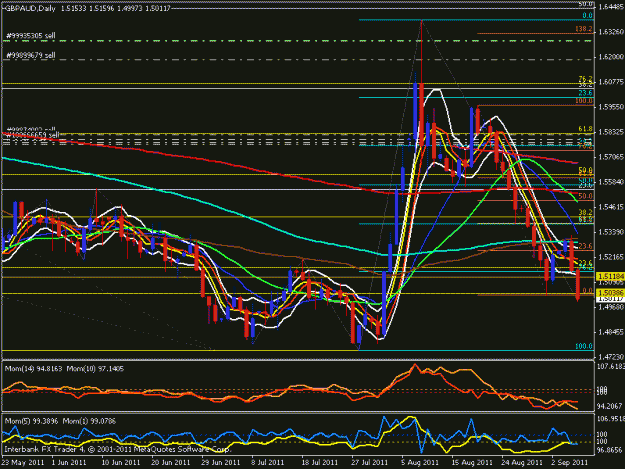This screenshot has width=625, height=469.
Task: Click the 1.64485 price axis label
Action: 611,7
